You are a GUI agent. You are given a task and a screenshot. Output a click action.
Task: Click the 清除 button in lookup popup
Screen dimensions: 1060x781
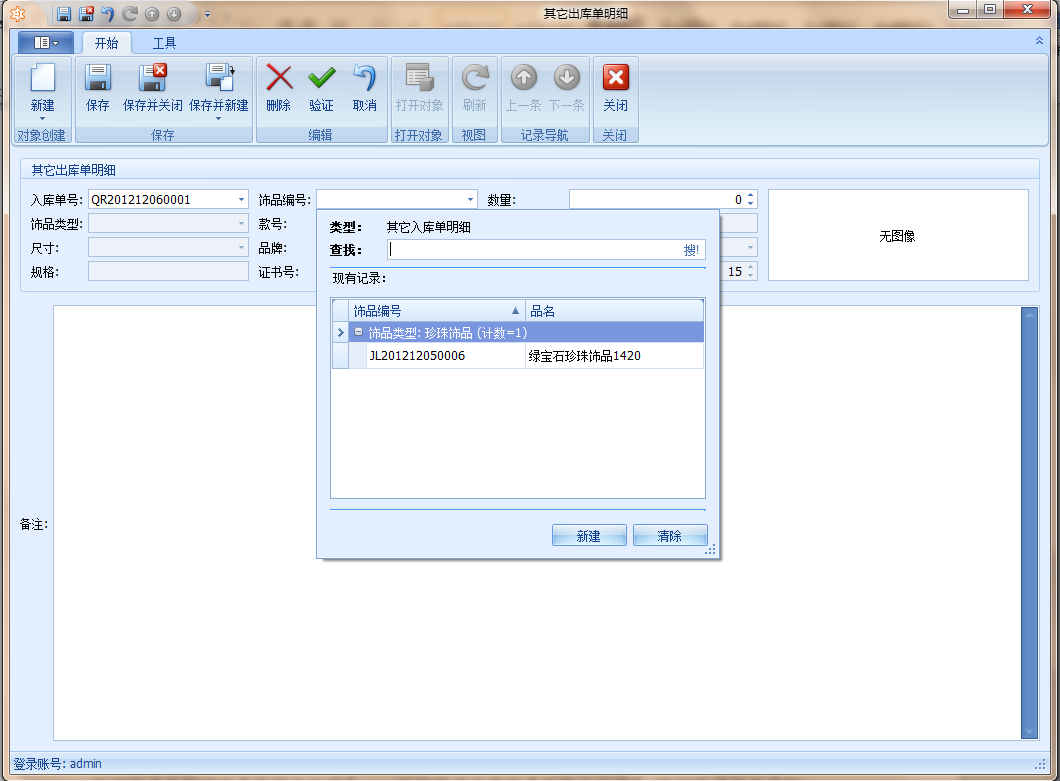pos(670,536)
